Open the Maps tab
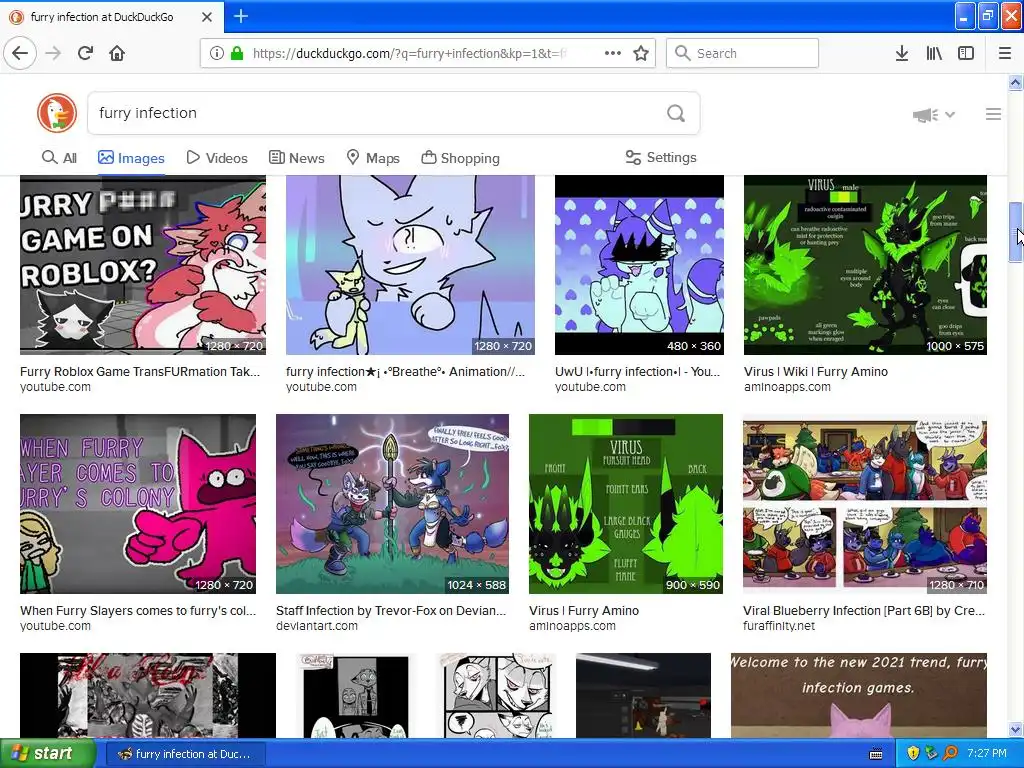1024x768 pixels. [x=373, y=158]
